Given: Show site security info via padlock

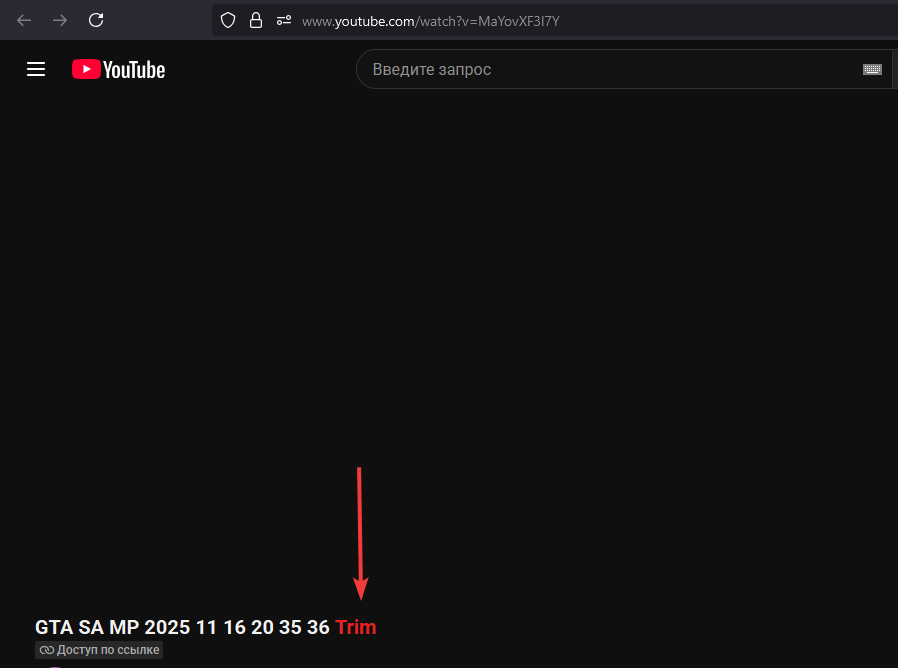Looking at the screenshot, I should tap(256, 20).
